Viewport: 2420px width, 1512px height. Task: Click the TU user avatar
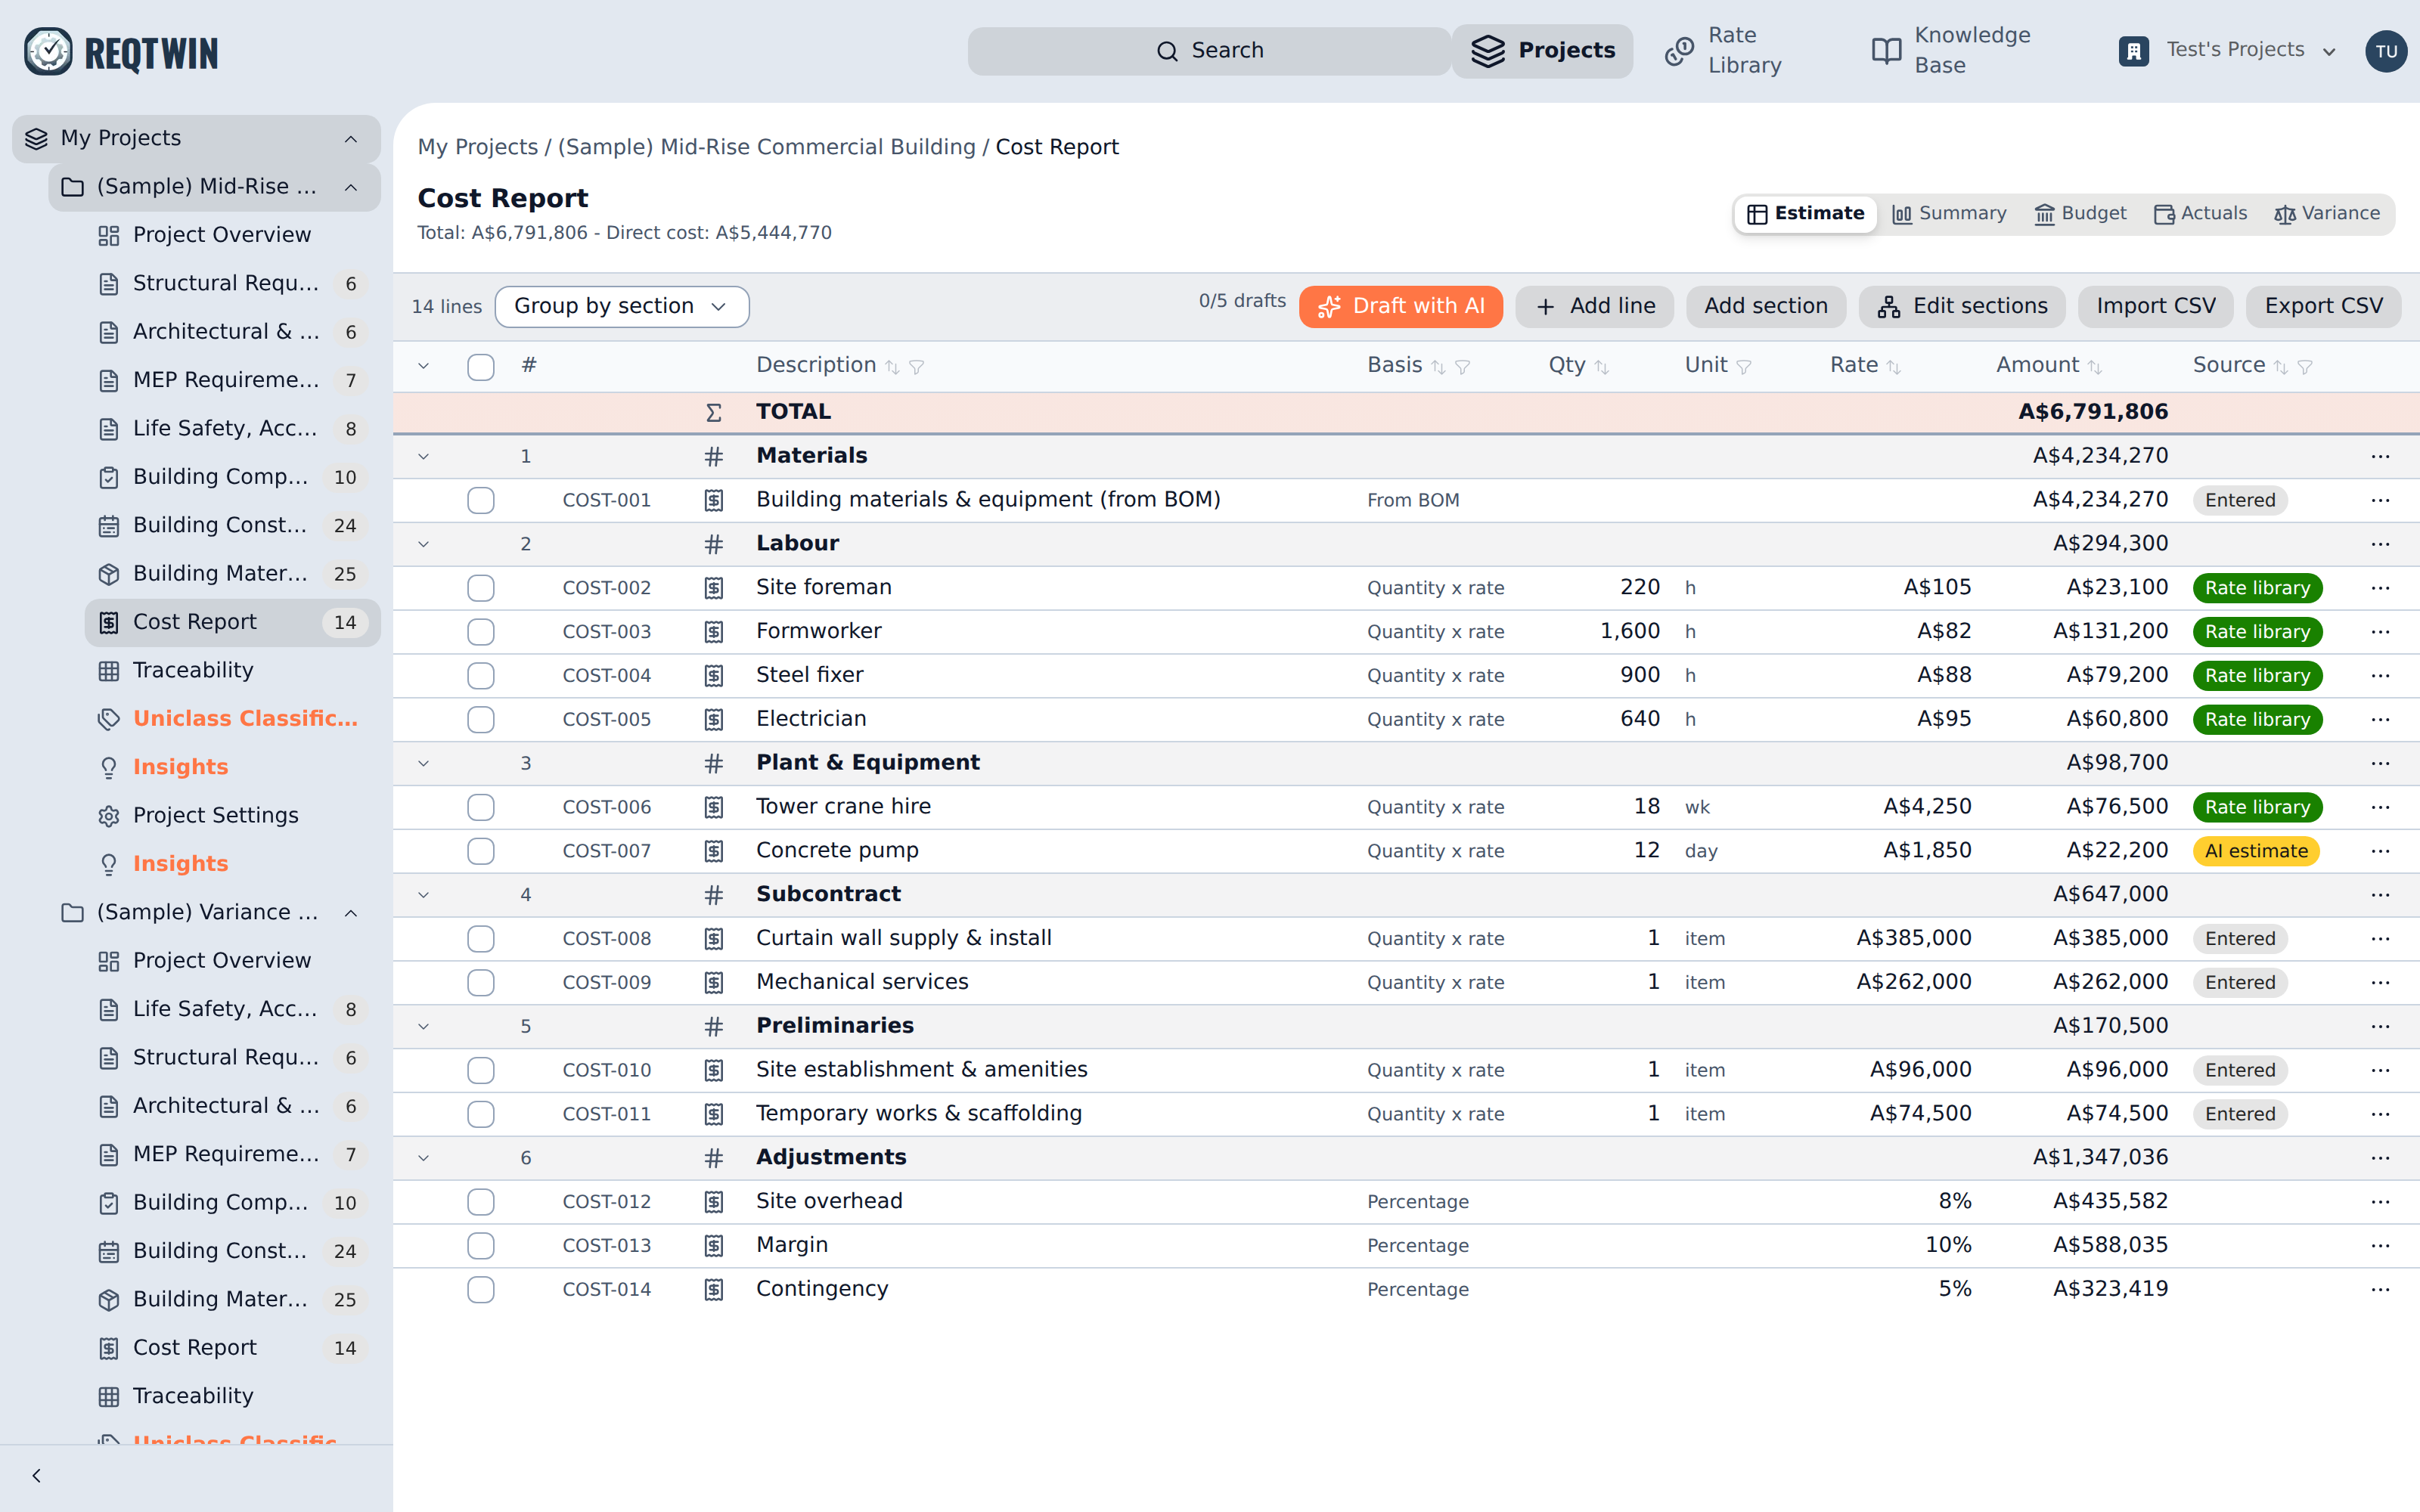click(x=2386, y=51)
